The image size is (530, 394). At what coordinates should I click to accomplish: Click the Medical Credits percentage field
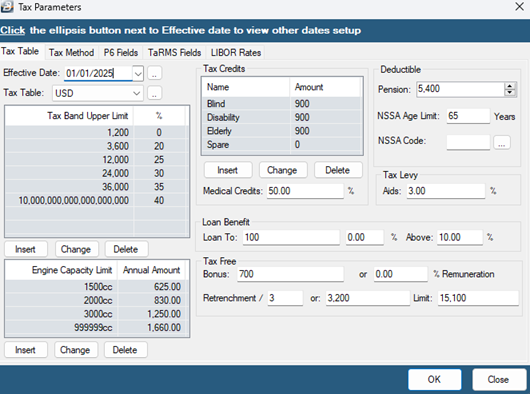point(305,191)
